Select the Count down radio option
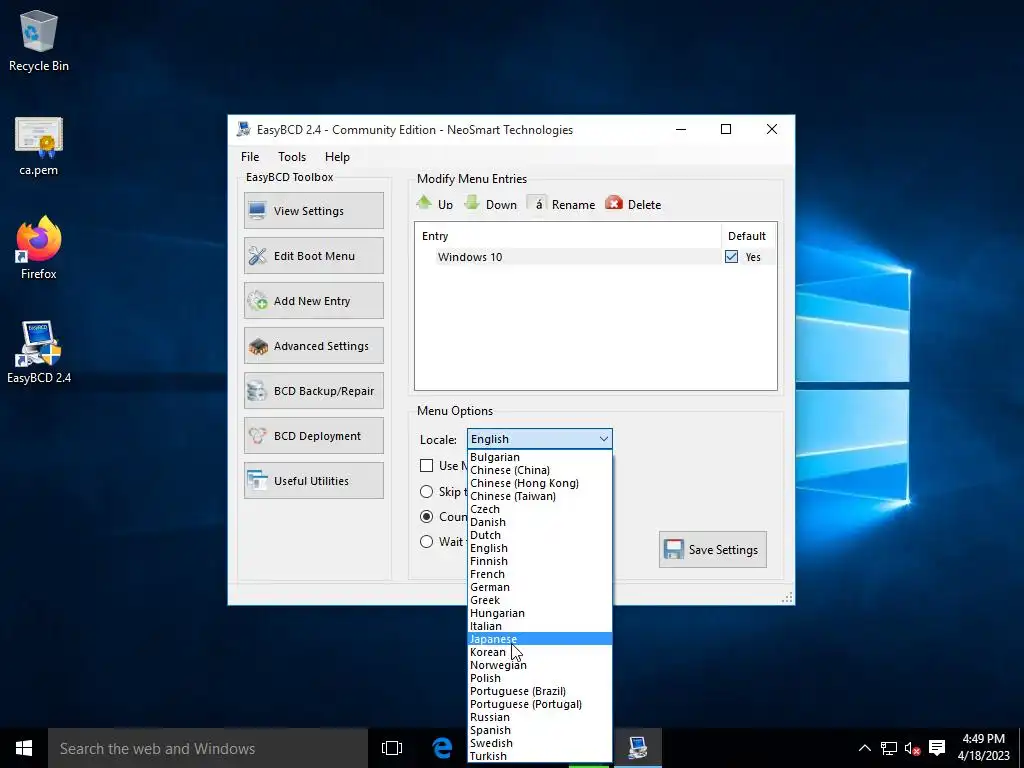Screen dimensions: 1024x768 tap(426, 517)
